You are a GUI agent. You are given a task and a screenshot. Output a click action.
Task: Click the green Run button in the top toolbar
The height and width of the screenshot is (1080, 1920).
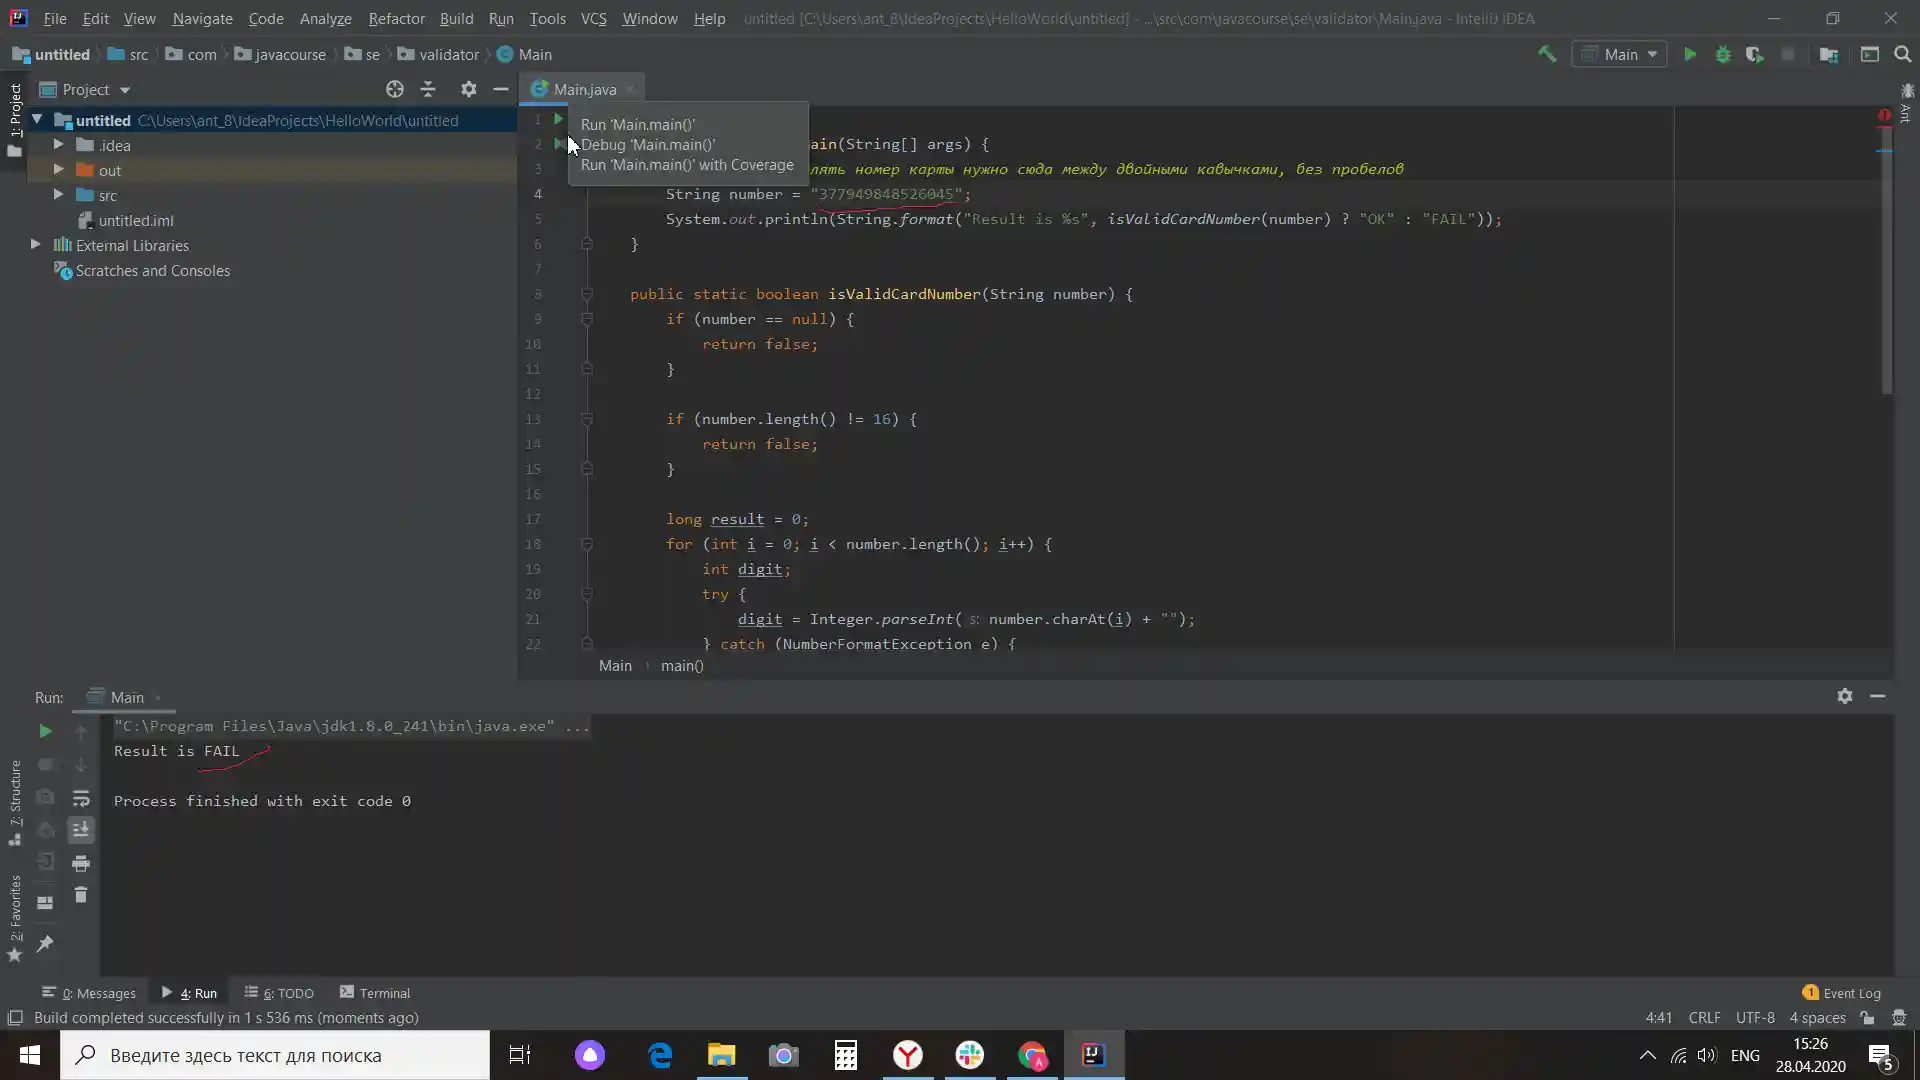click(x=1690, y=55)
